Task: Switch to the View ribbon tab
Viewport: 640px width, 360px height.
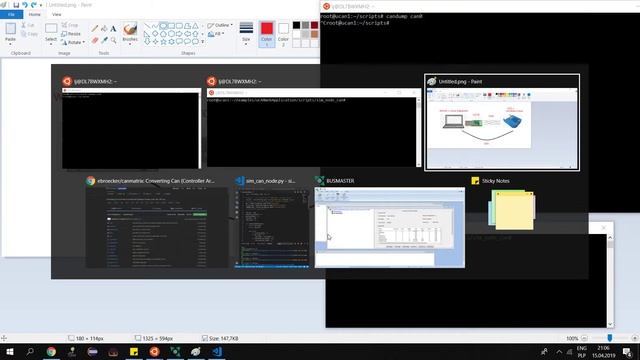Action: 56,14
